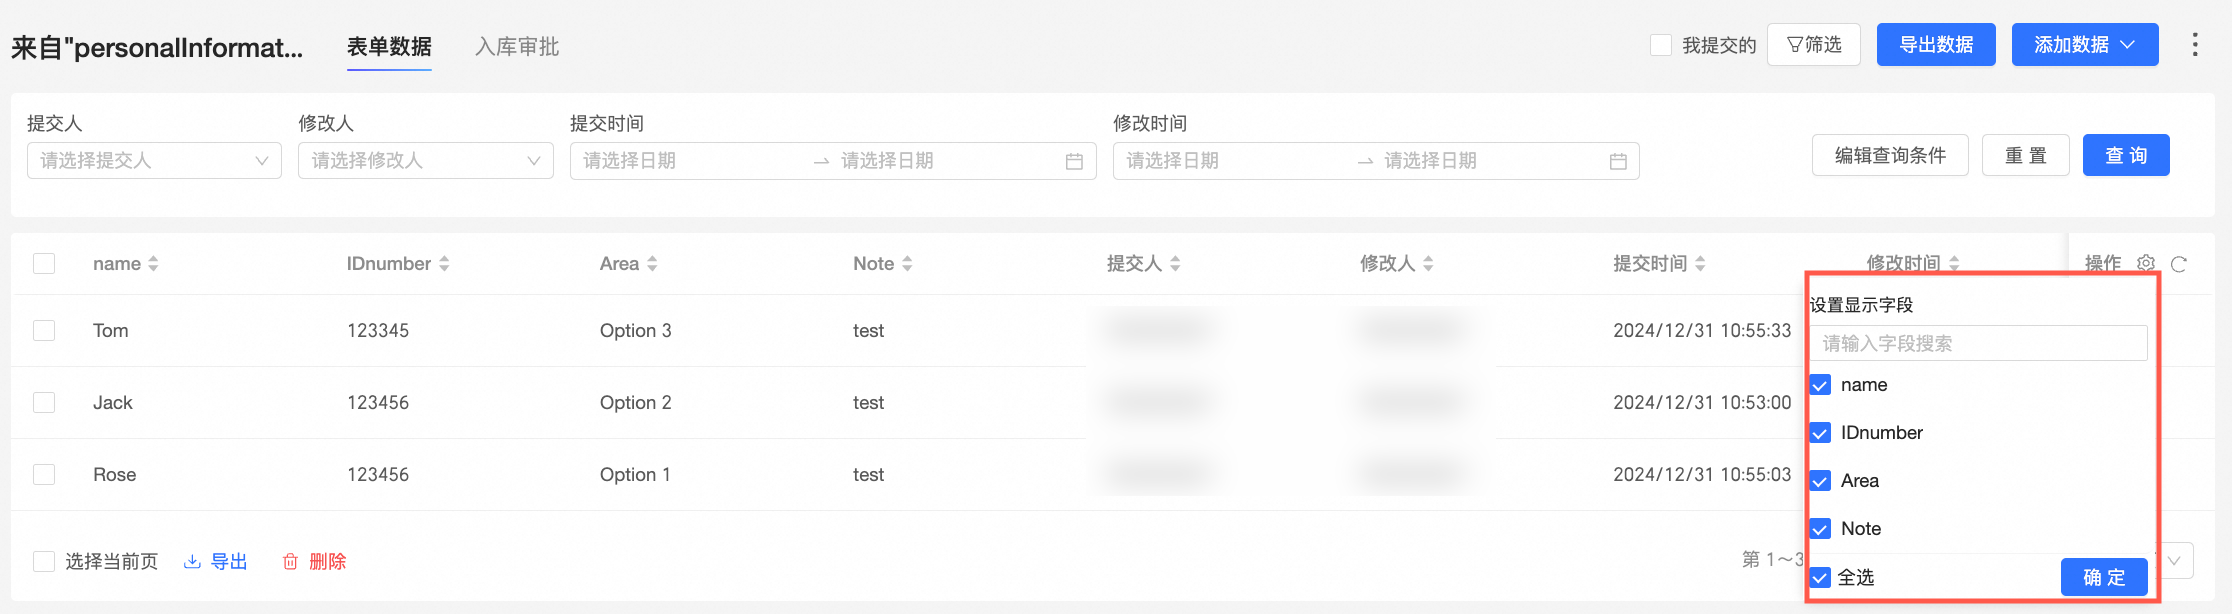Switch to the 入库审批 tab
2232x614 pixels.
(517, 47)
